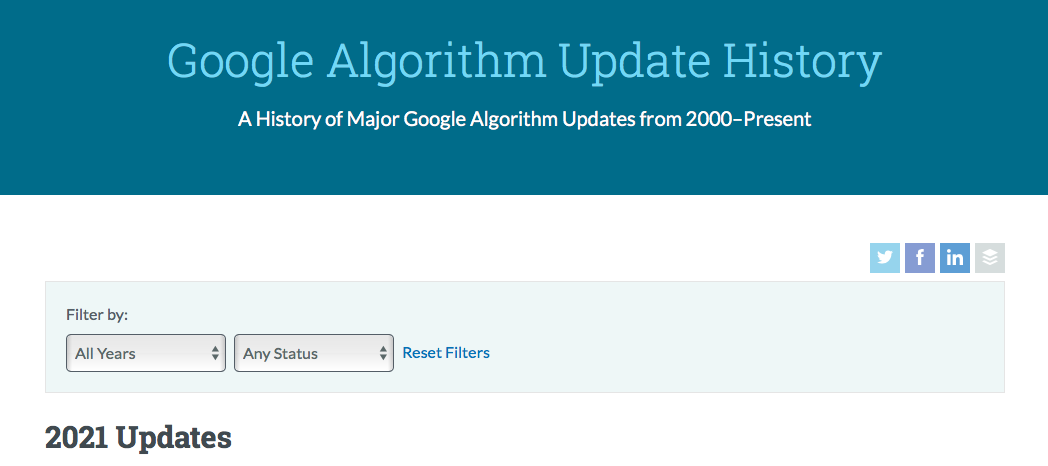Image resolution: width=1048 pixels, height=466 pixels.
Task: Click the up-down arrows on All Years select
Action: tap(215, 353)
